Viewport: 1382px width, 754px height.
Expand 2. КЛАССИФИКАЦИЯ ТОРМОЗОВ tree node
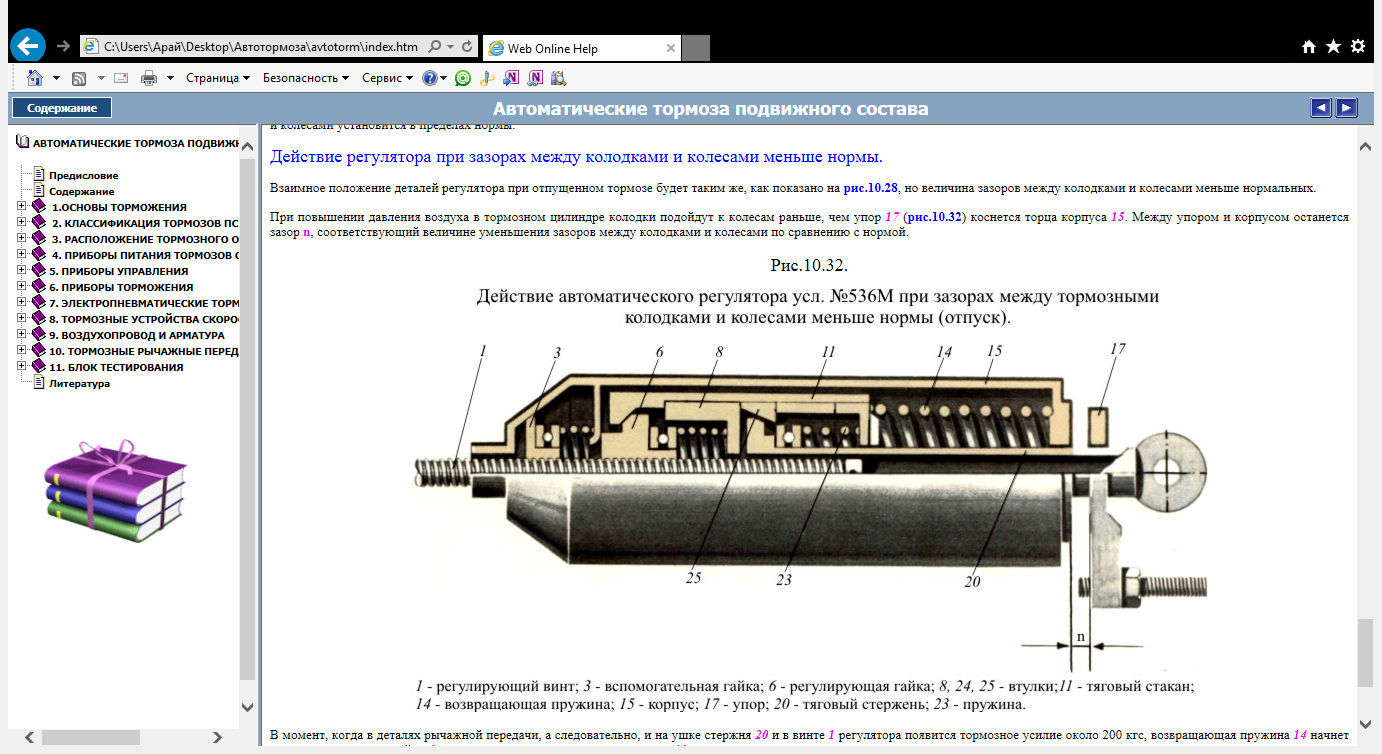pos(22,223)
